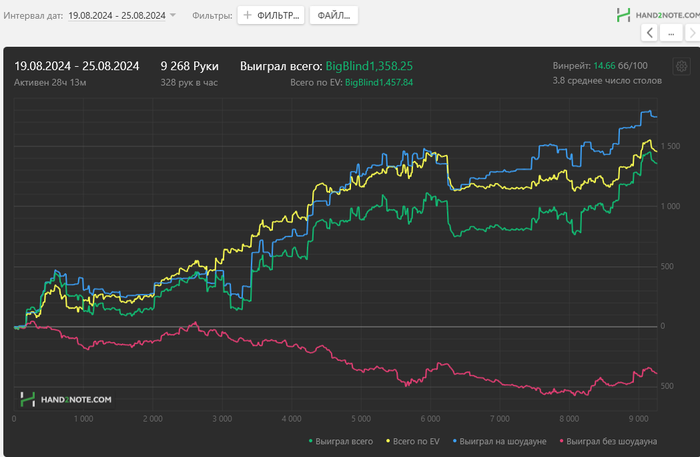The height and width of the screenshot is (457, 700).
Task: Click the pink dot of the non-showdown legend
Action: [563, 441]
